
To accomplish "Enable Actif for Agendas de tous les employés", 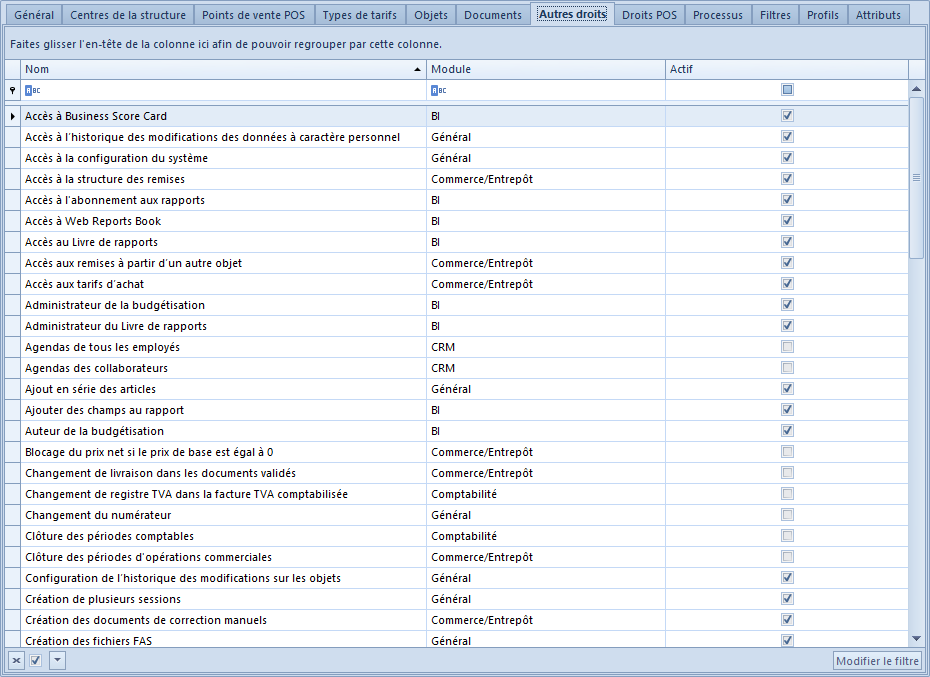I will (x=787, y=347).
